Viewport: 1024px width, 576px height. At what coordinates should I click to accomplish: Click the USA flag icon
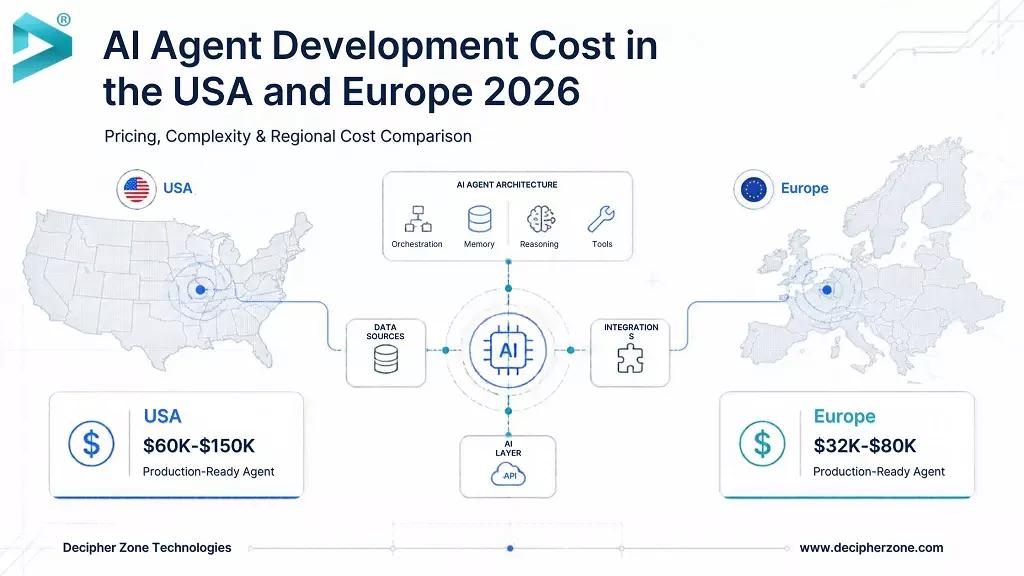[x=136, y=189]
